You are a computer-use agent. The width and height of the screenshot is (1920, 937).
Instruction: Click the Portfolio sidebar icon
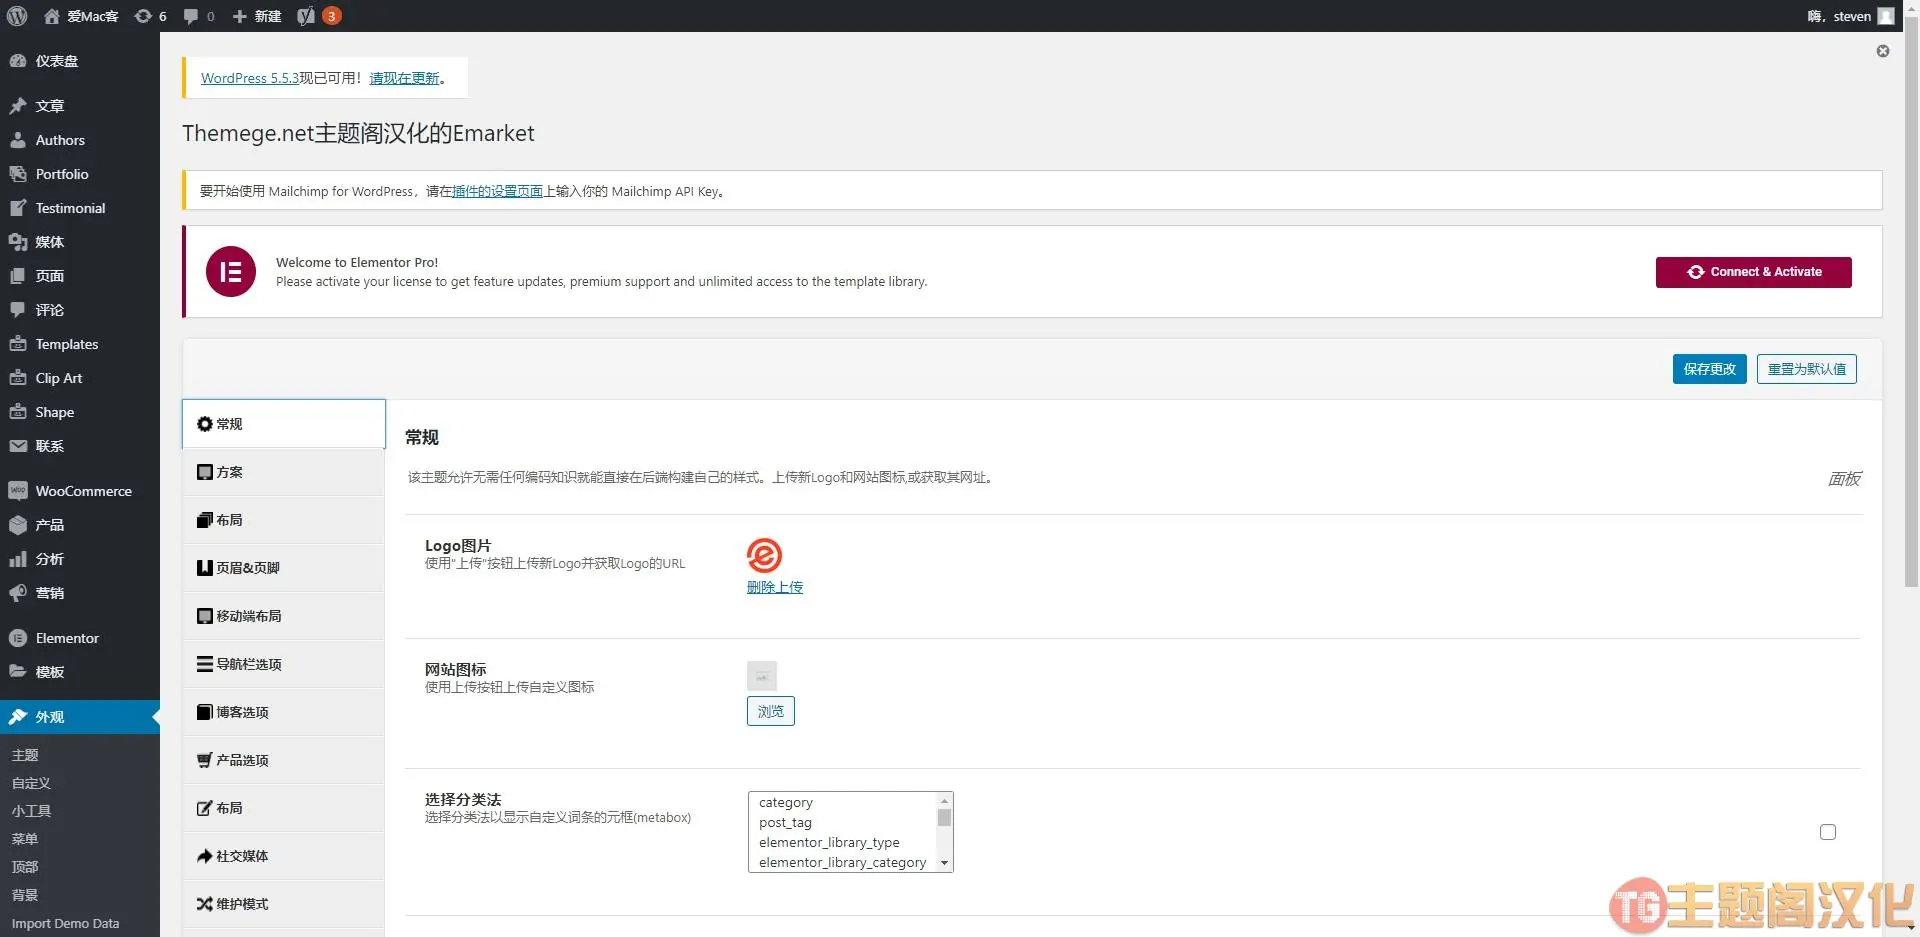click(18, 174)
